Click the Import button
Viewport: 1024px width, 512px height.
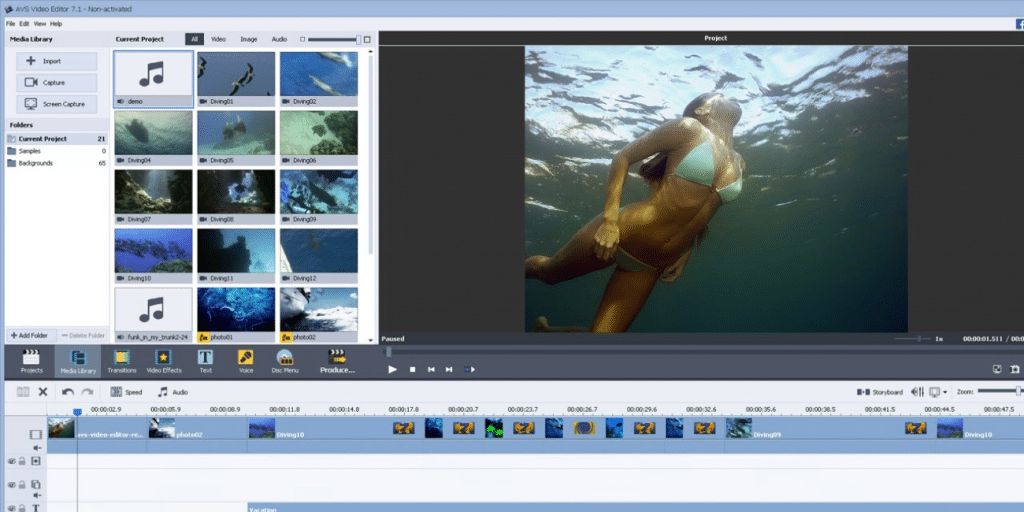point(57,61)
